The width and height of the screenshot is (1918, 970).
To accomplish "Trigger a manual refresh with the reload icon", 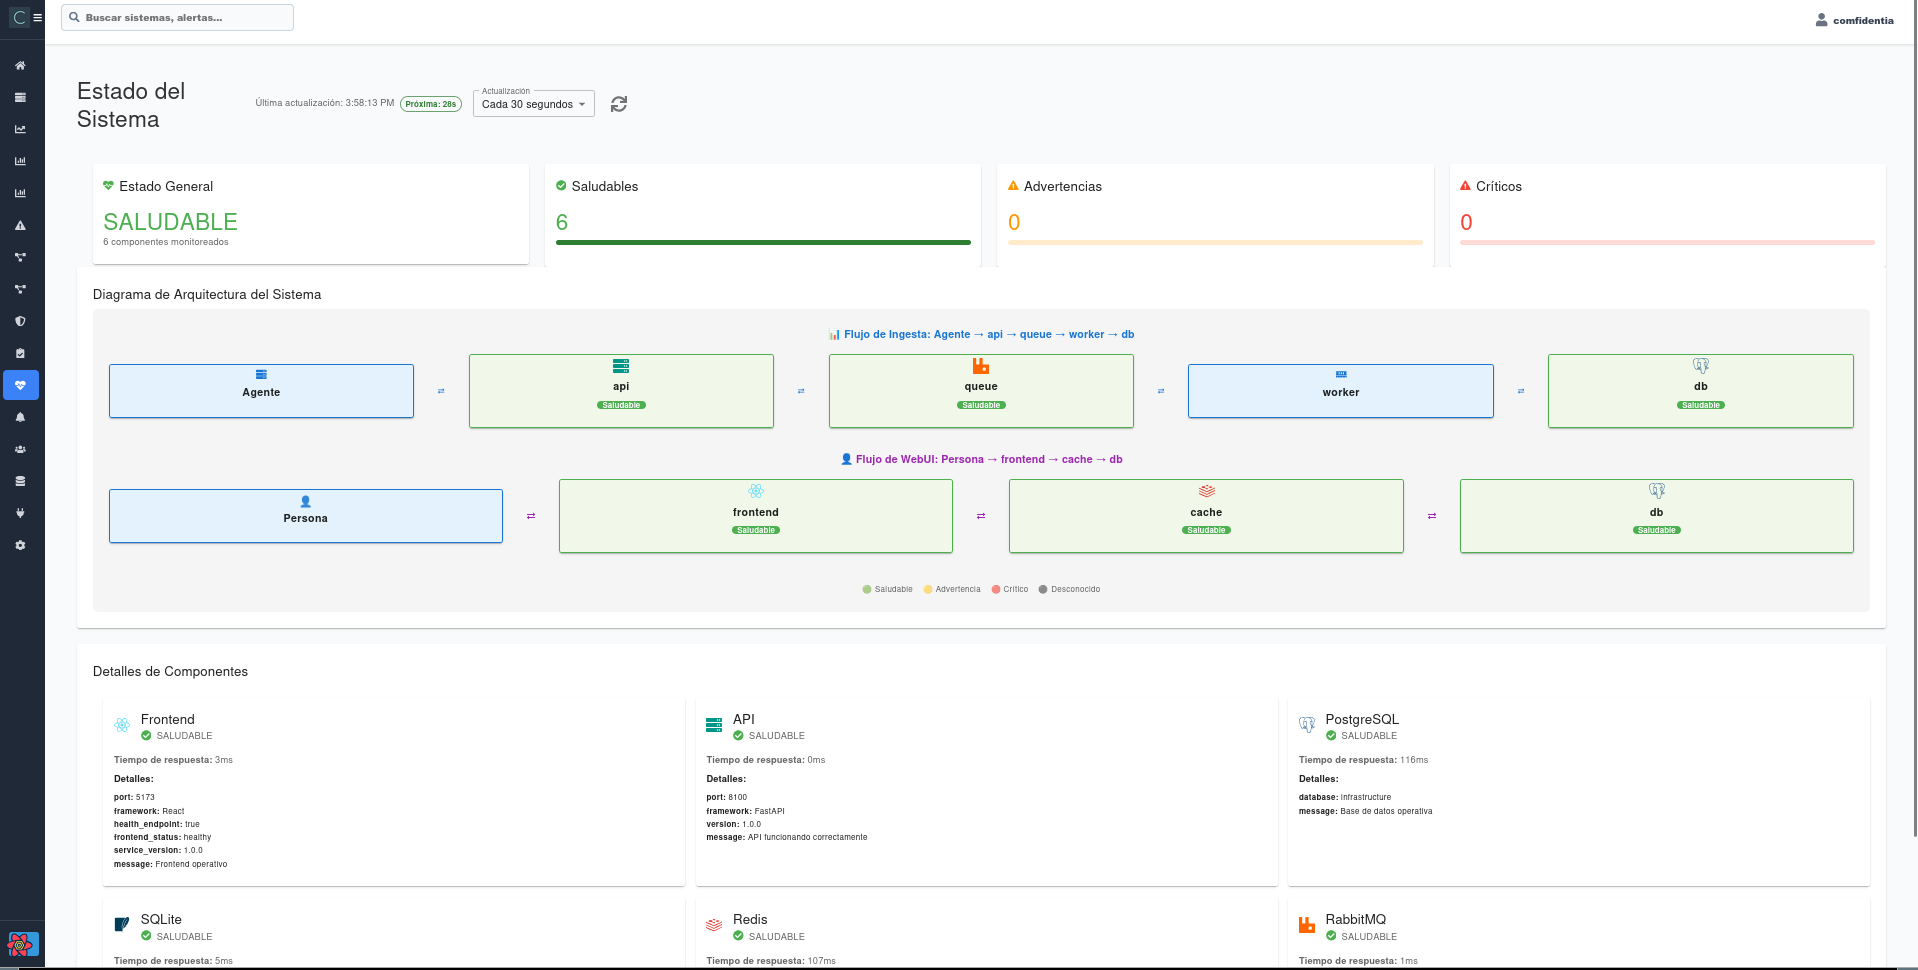I will [619, 104].
